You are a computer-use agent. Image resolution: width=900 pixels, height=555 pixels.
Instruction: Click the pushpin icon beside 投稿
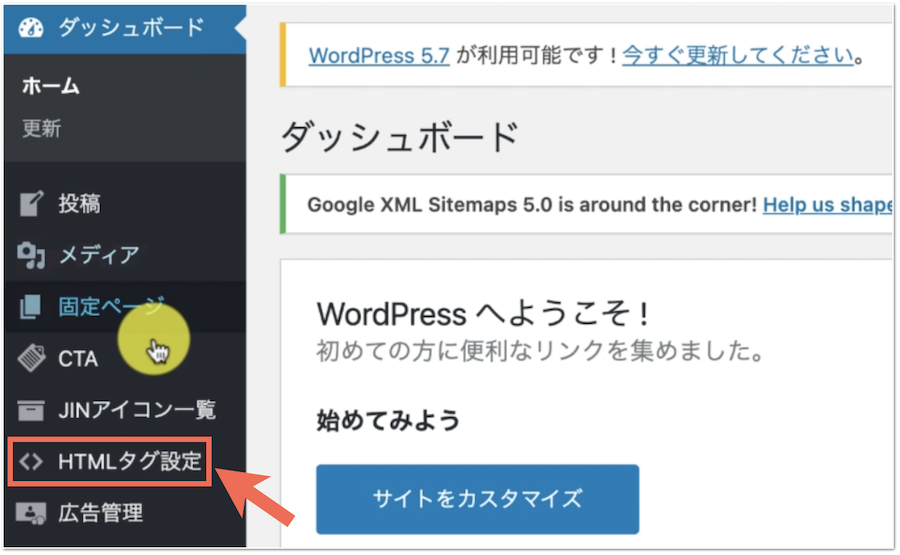32,205
